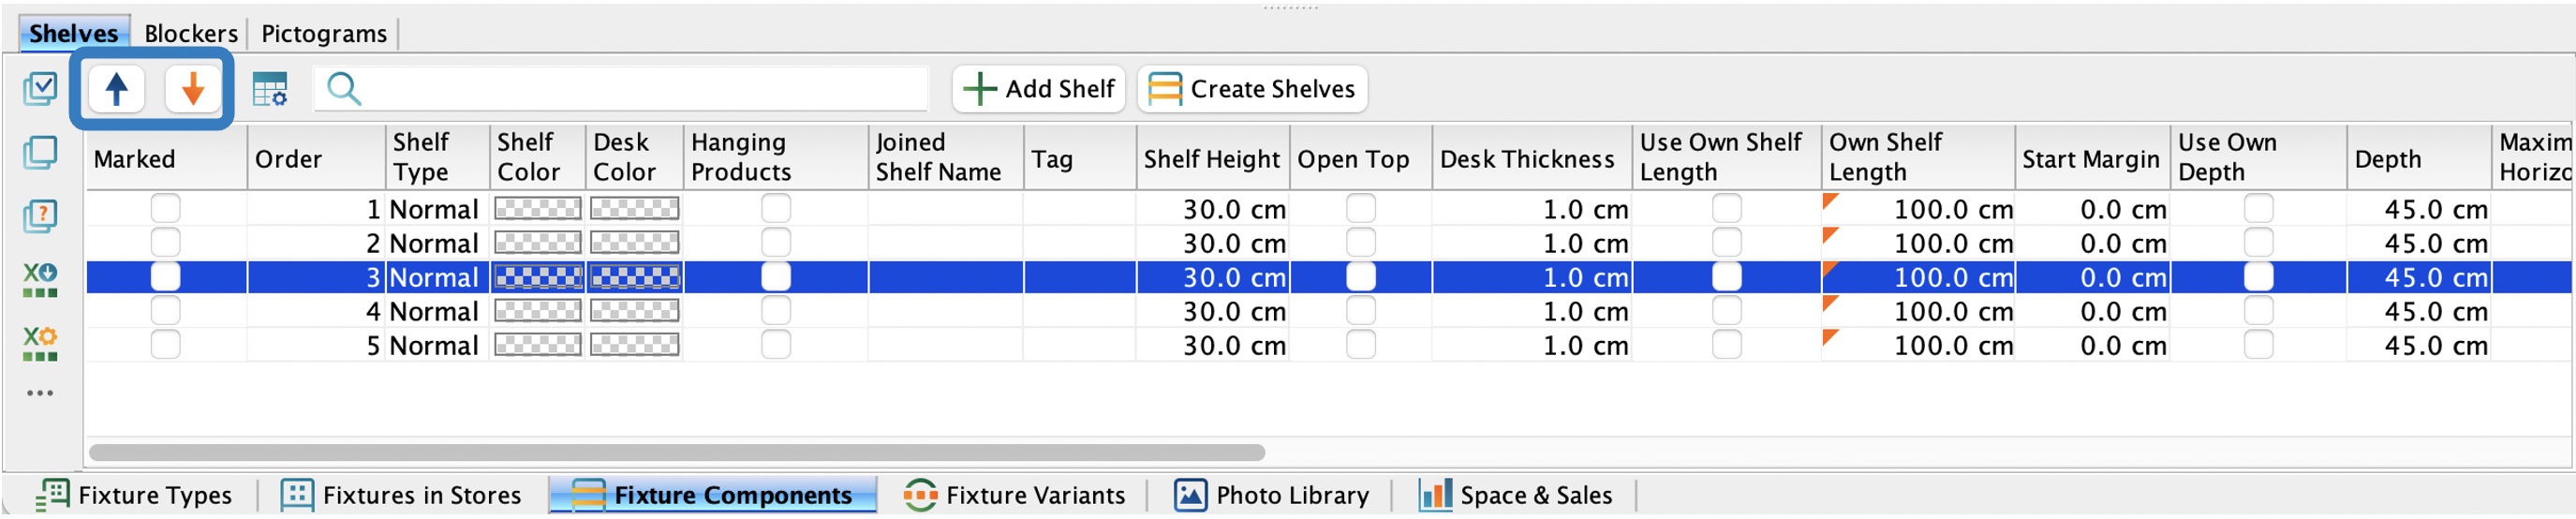Click the Excel import icon with blue arrow
The image size is (2576, 519).
[x=40, y=280]
